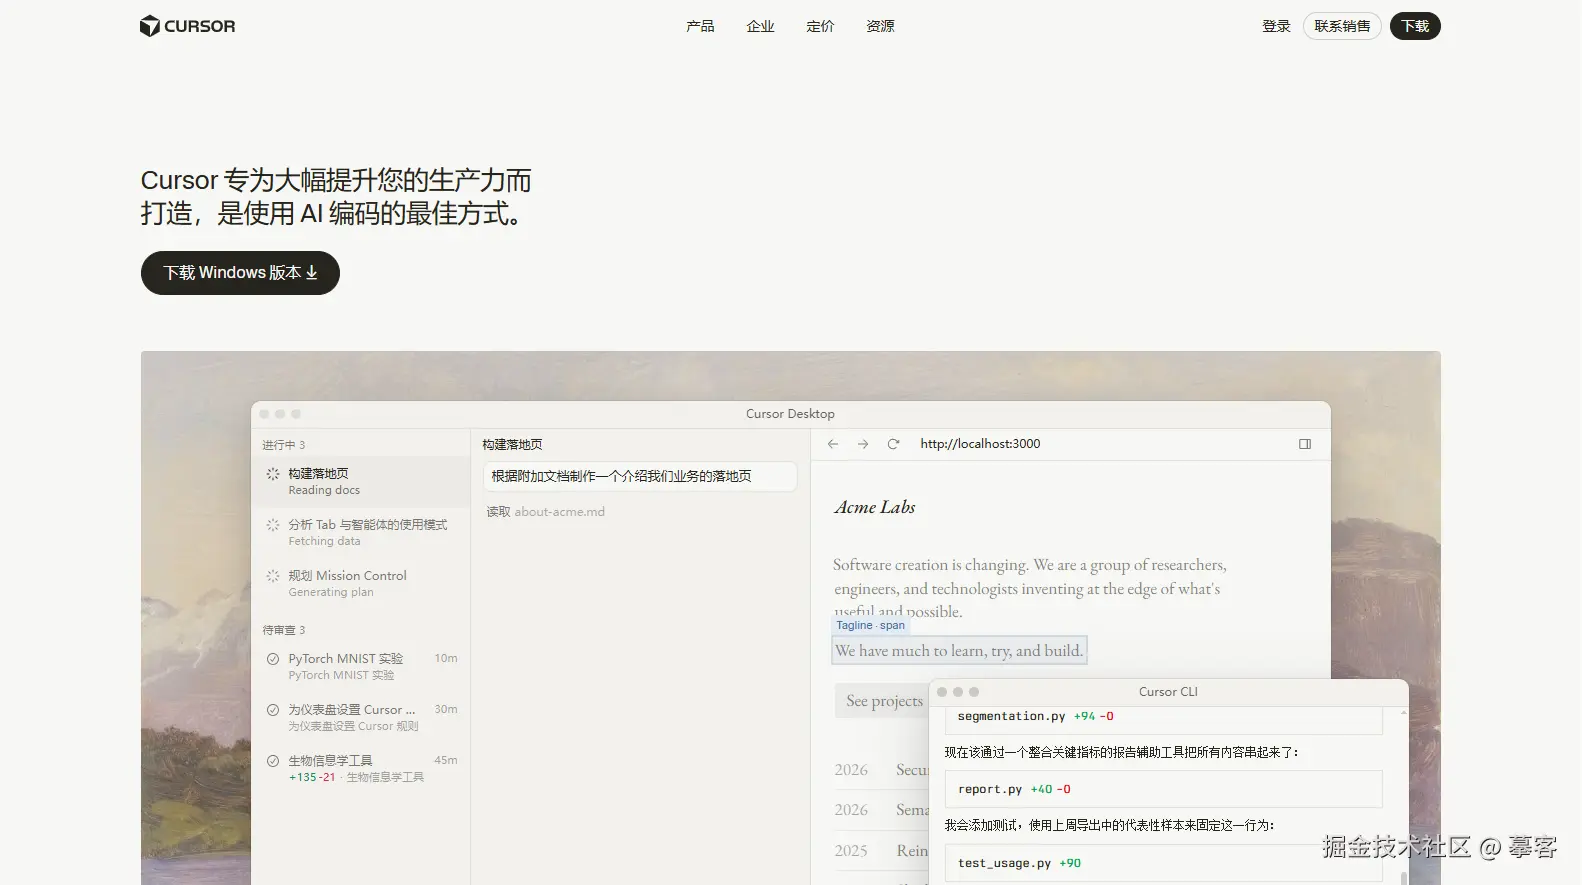Select tagline We have much to learn
This screenshot has width=1582, height=885.
tap(959, 651)
